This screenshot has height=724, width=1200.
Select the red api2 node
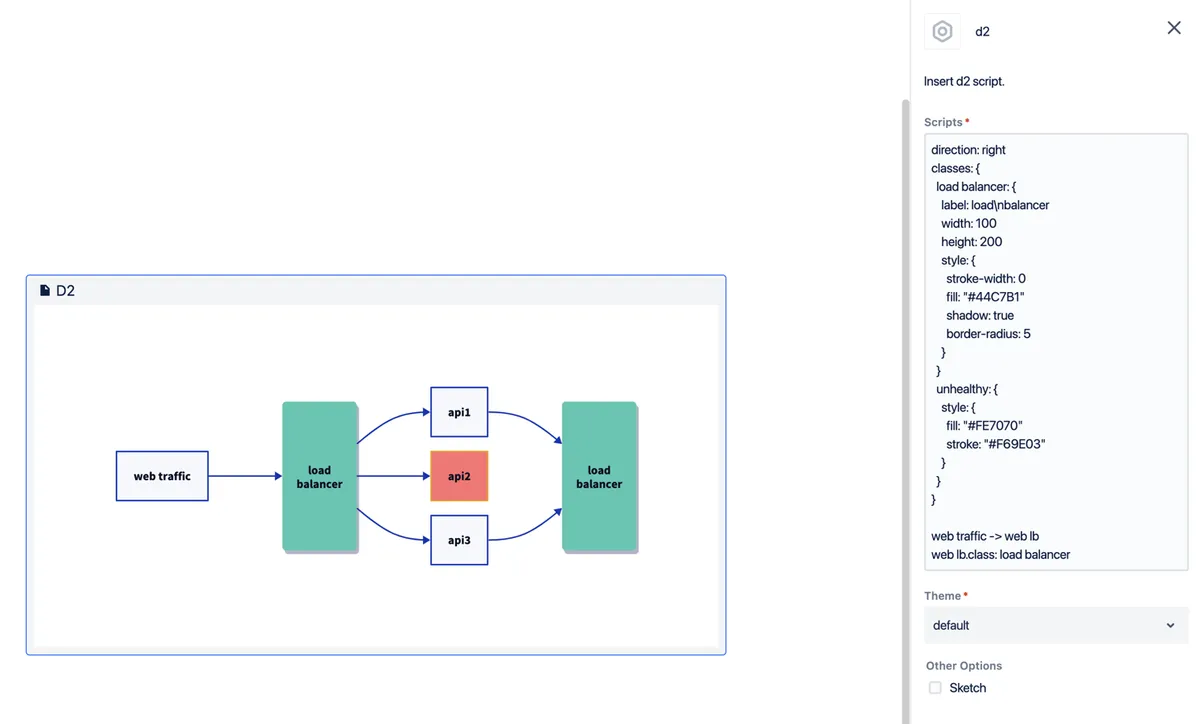tap(459, 476)
